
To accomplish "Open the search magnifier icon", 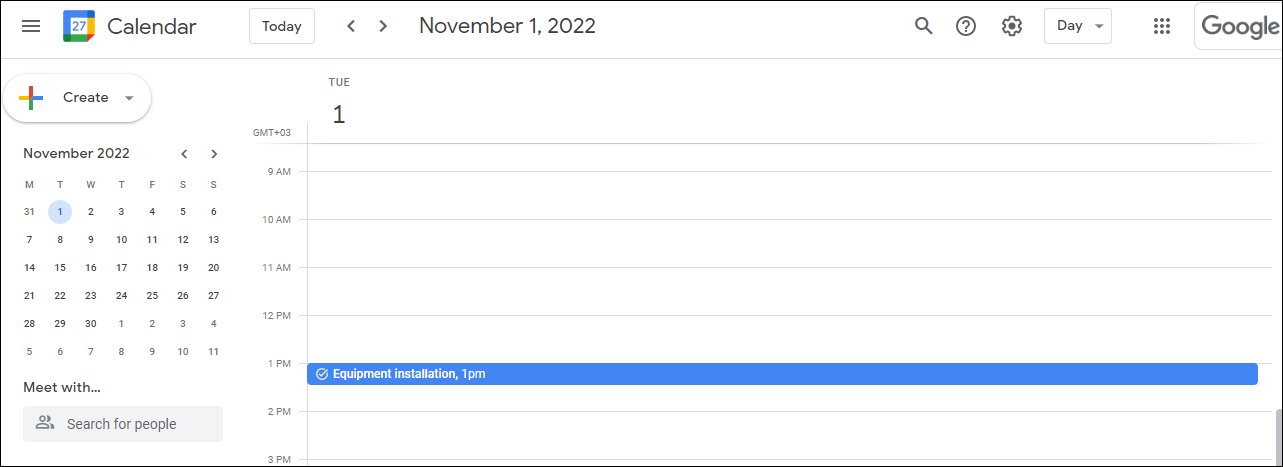I will coord(924,26).
